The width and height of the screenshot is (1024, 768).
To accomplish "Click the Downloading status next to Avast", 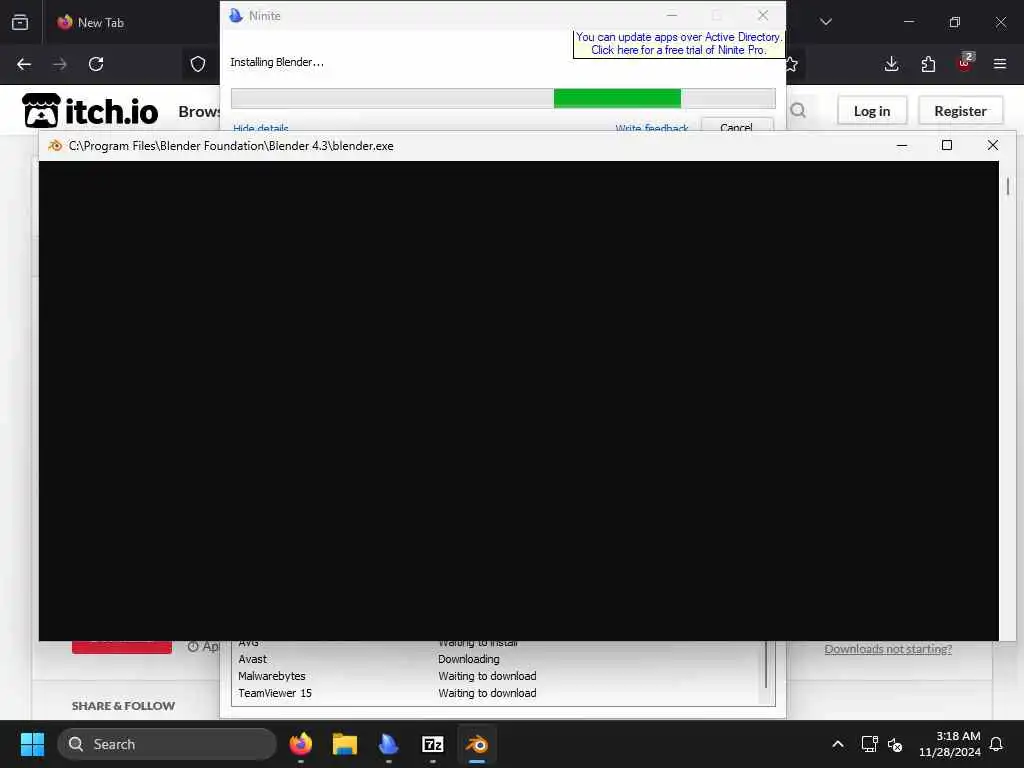I will coord(468,659).
